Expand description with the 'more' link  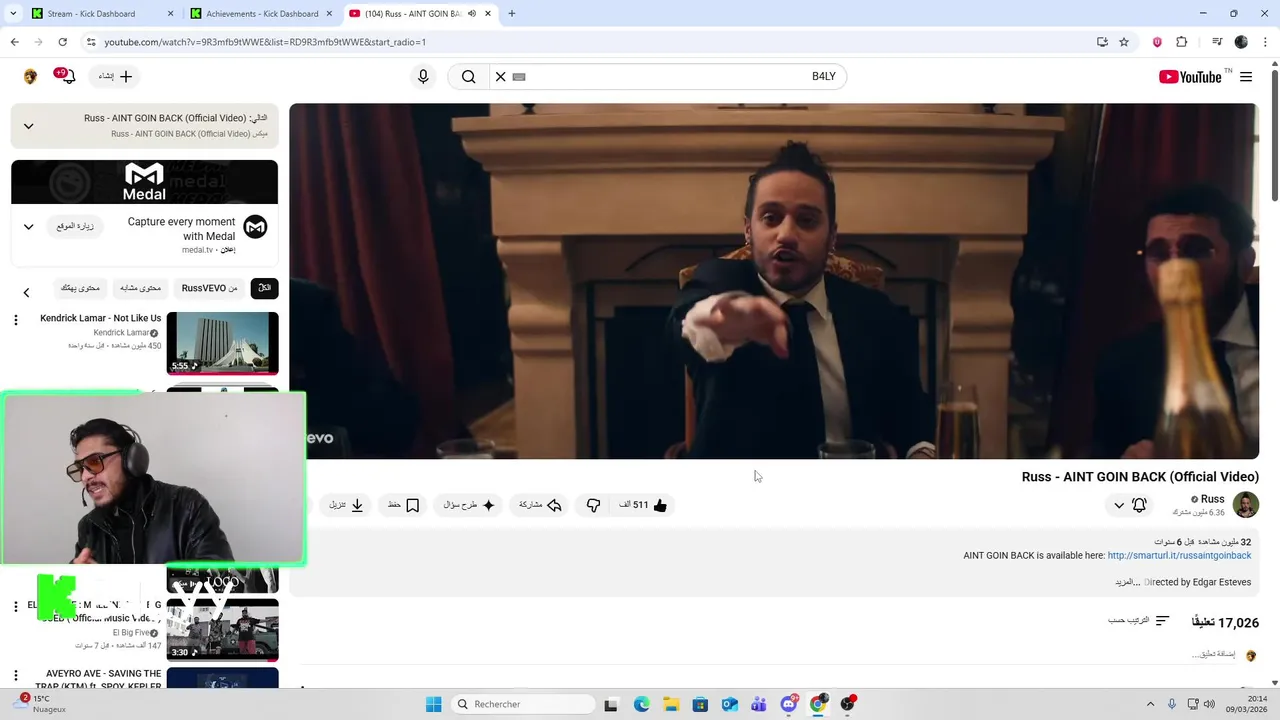point(1127,582)
